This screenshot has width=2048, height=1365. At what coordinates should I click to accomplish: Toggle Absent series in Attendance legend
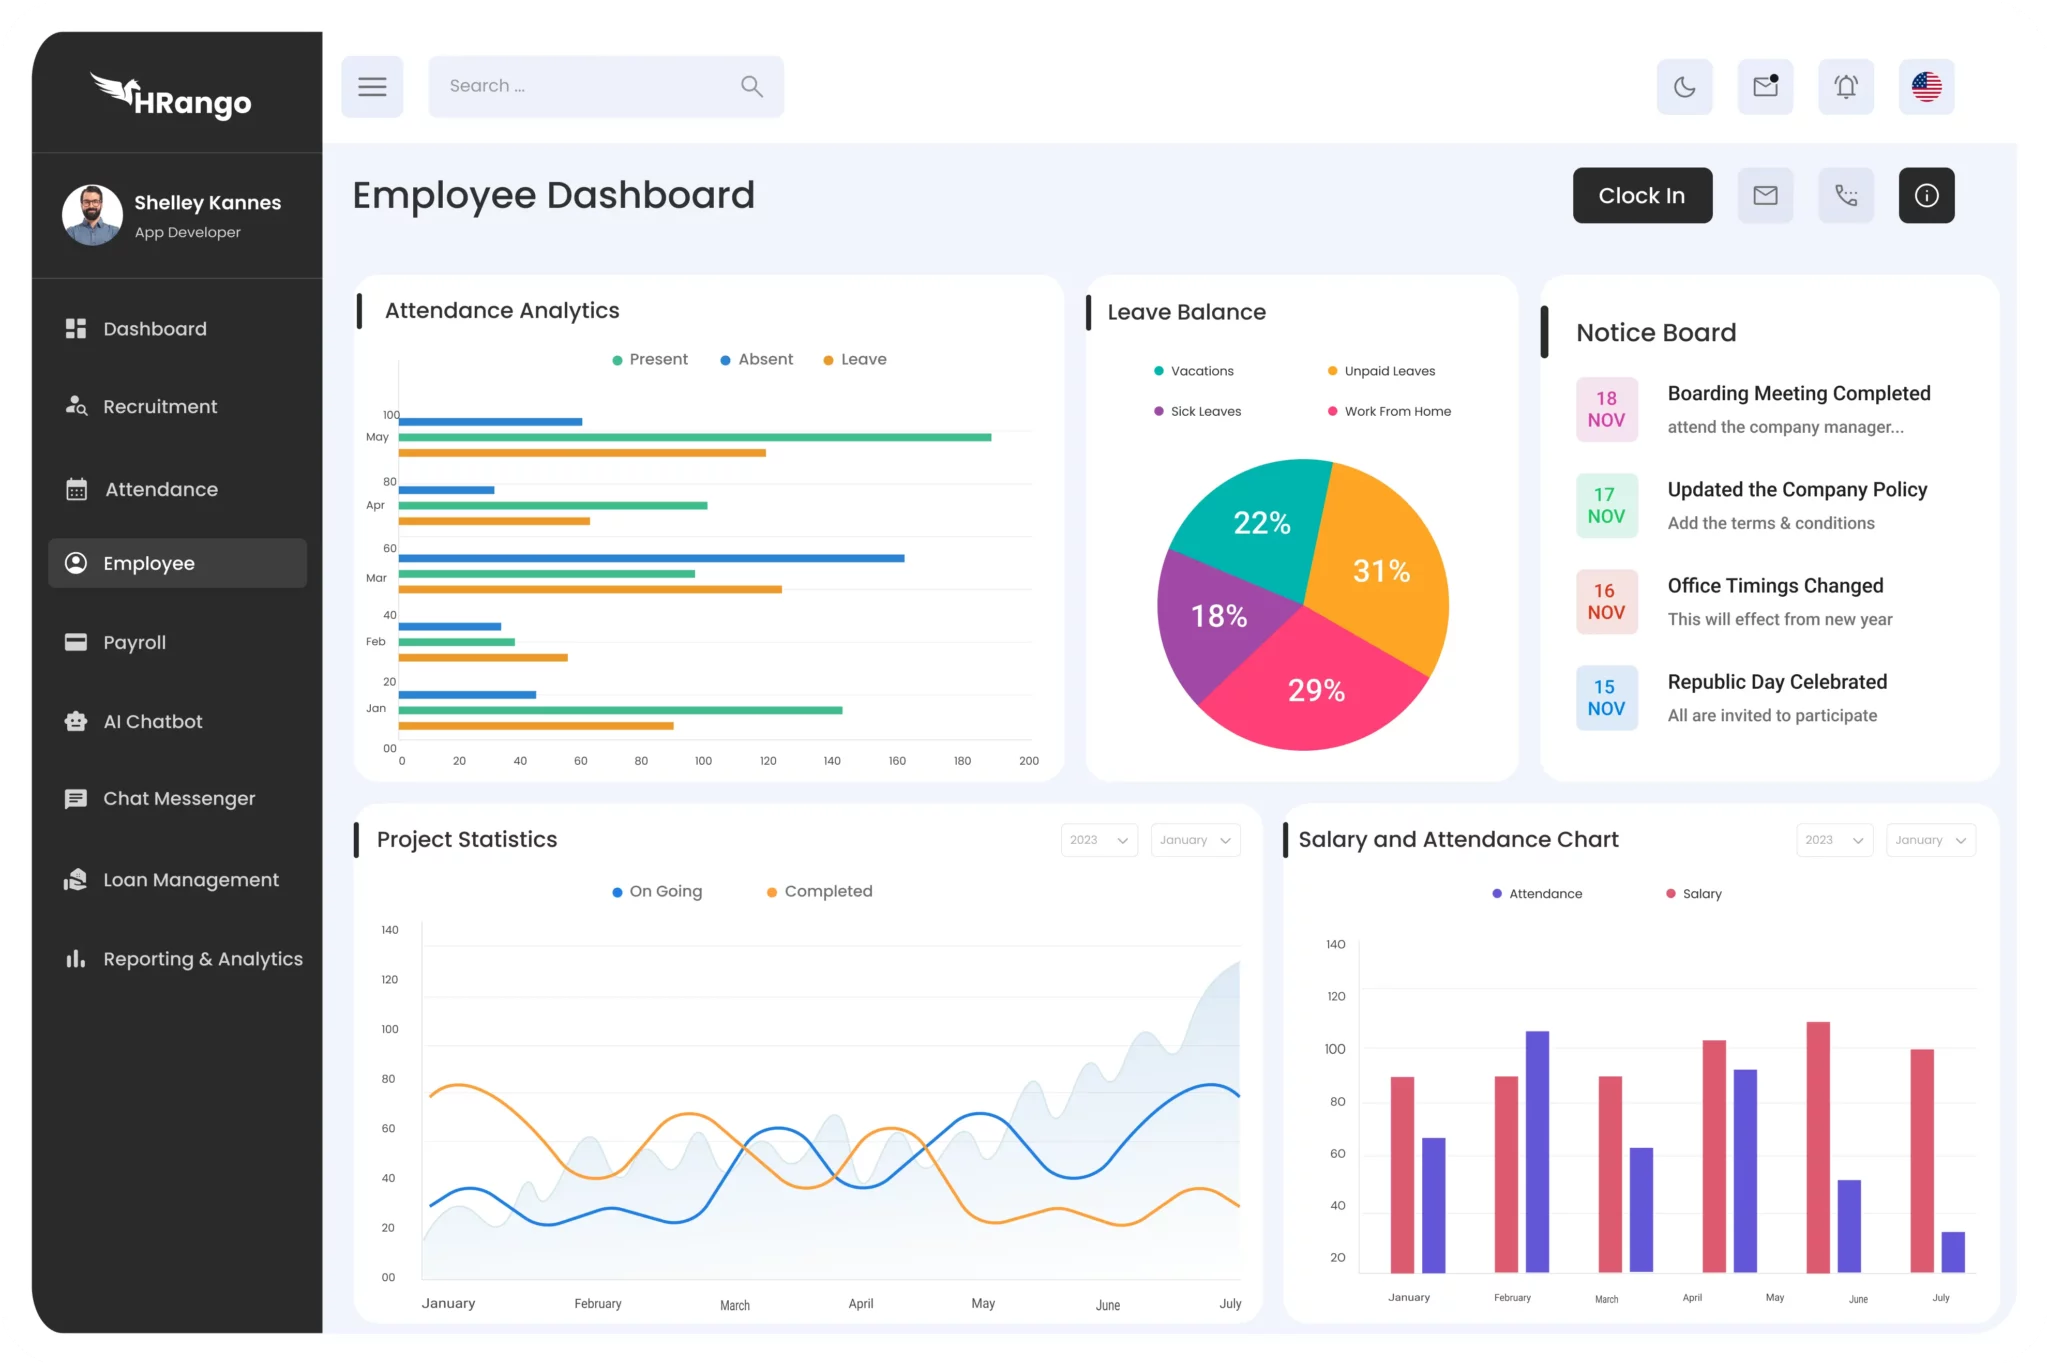757,359
